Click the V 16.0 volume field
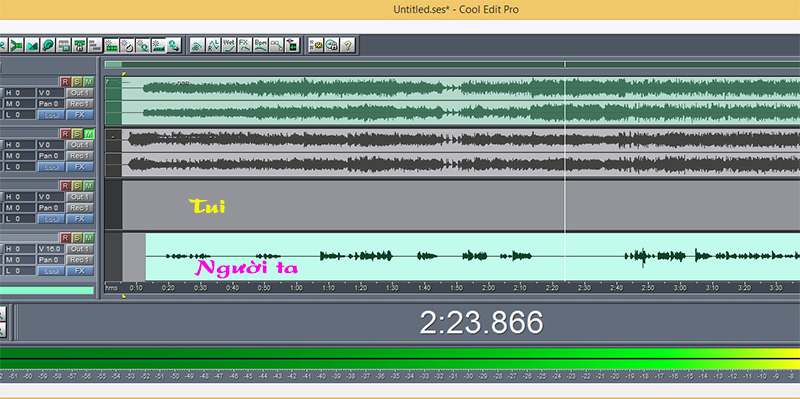 tap(52, 249)
